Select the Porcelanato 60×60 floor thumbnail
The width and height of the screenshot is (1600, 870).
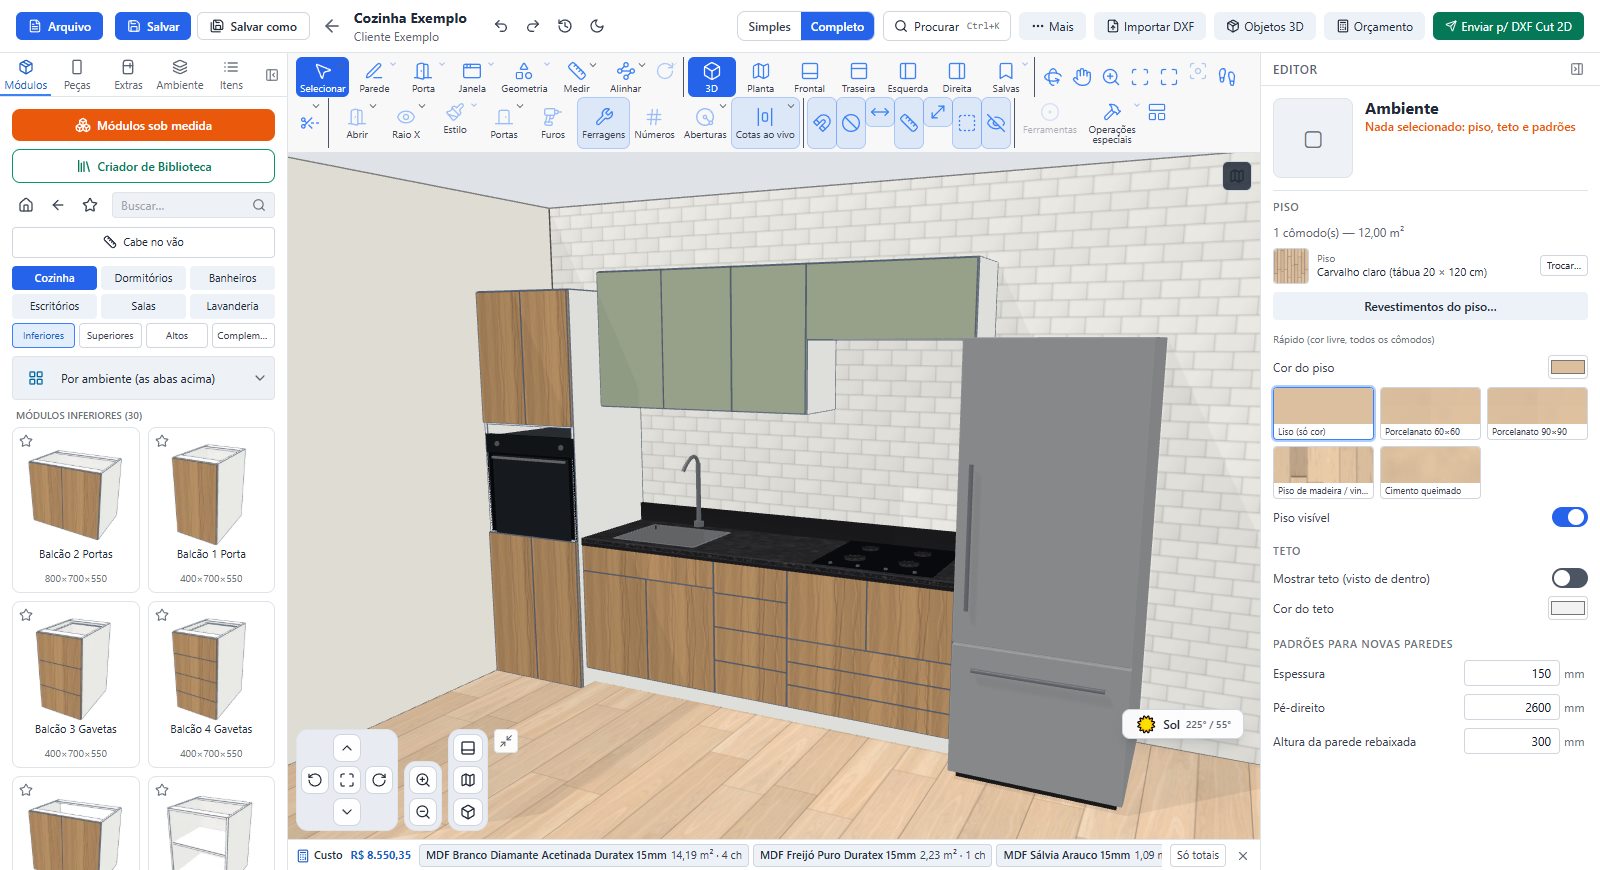point(1430,413)
